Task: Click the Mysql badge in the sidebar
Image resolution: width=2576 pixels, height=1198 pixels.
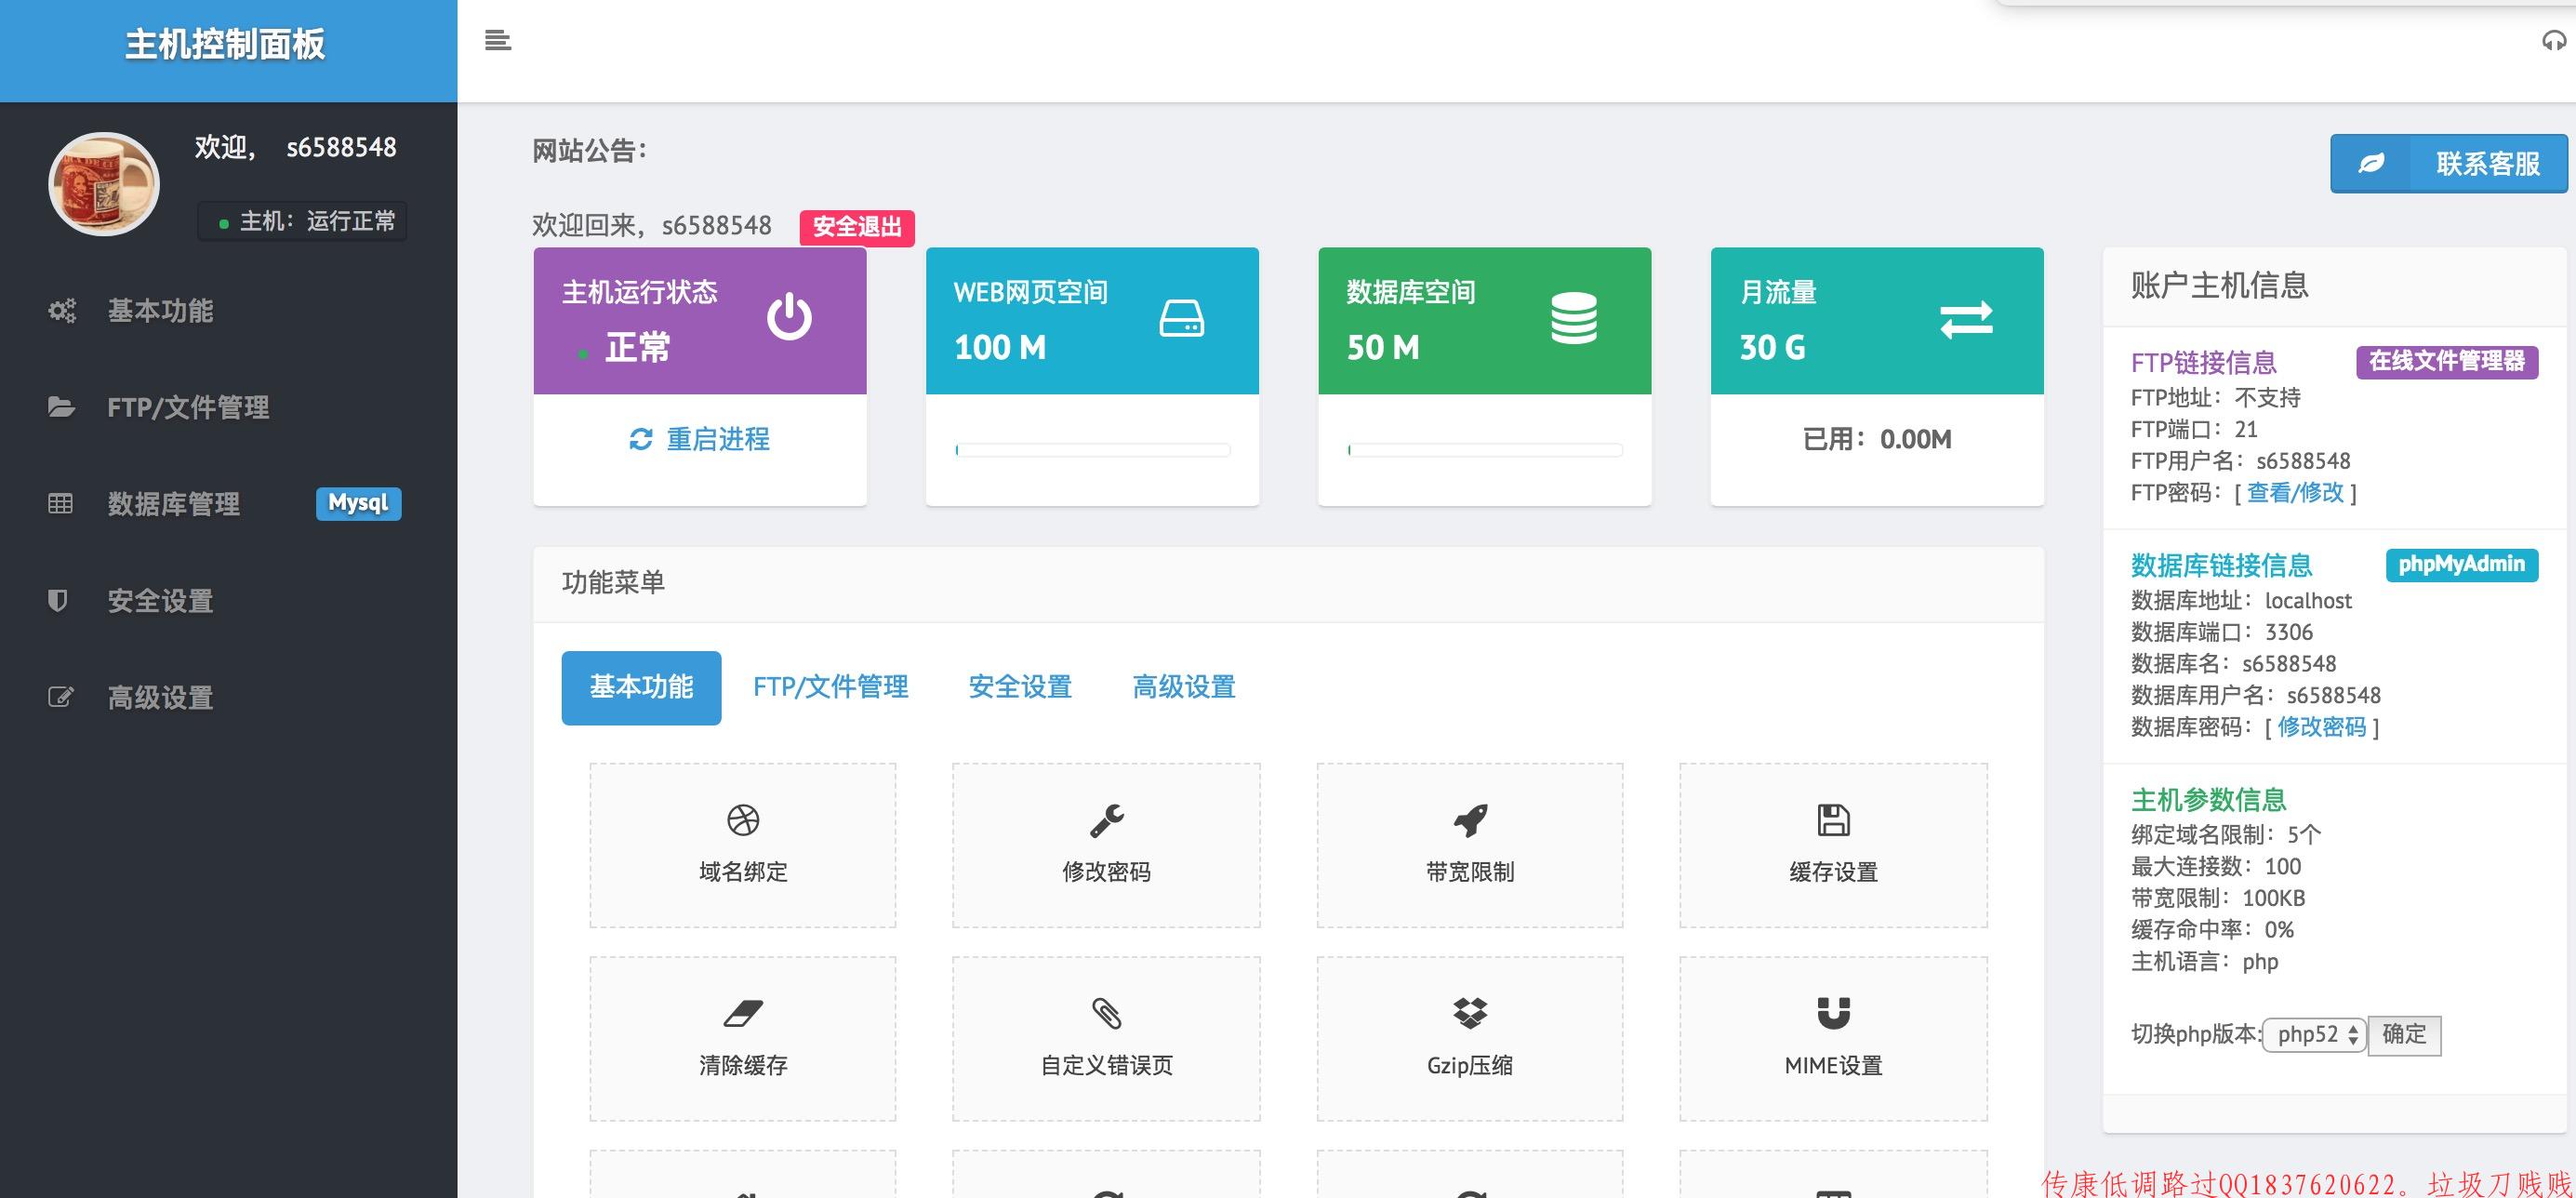Action: tap(358, 503)
